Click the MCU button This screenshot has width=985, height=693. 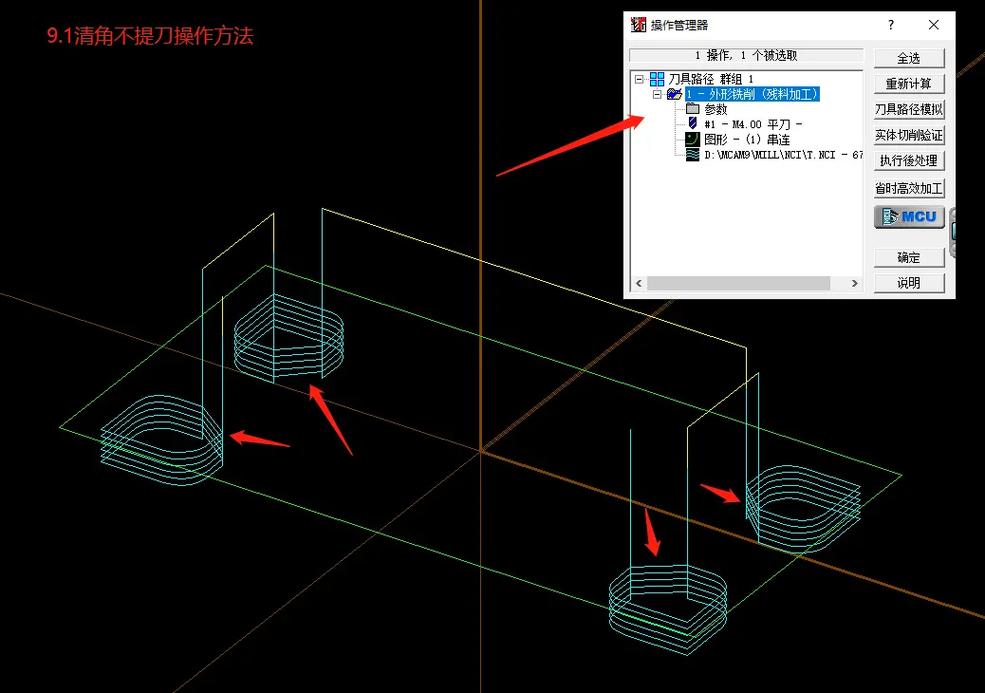[x=909, y=217]
